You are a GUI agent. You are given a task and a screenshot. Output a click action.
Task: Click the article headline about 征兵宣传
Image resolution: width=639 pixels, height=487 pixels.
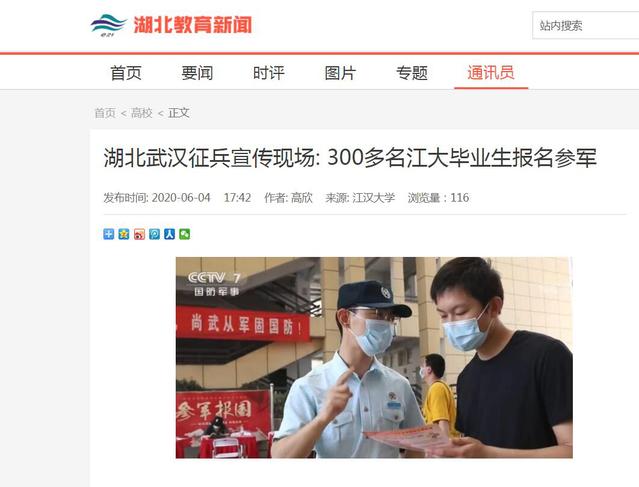(x=350, y=158)
